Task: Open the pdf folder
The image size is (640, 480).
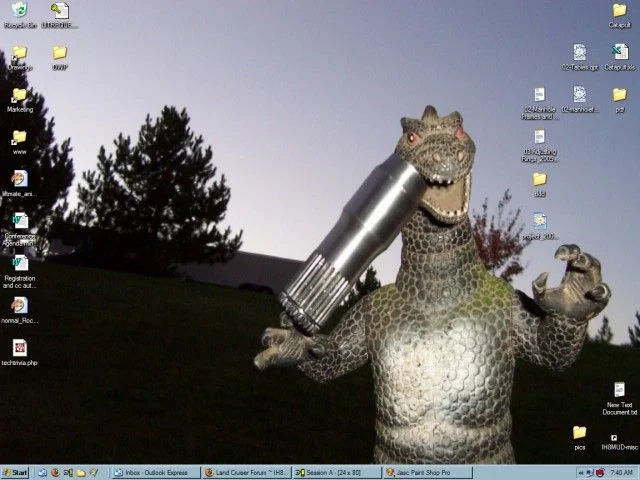Action: [619, 100]
